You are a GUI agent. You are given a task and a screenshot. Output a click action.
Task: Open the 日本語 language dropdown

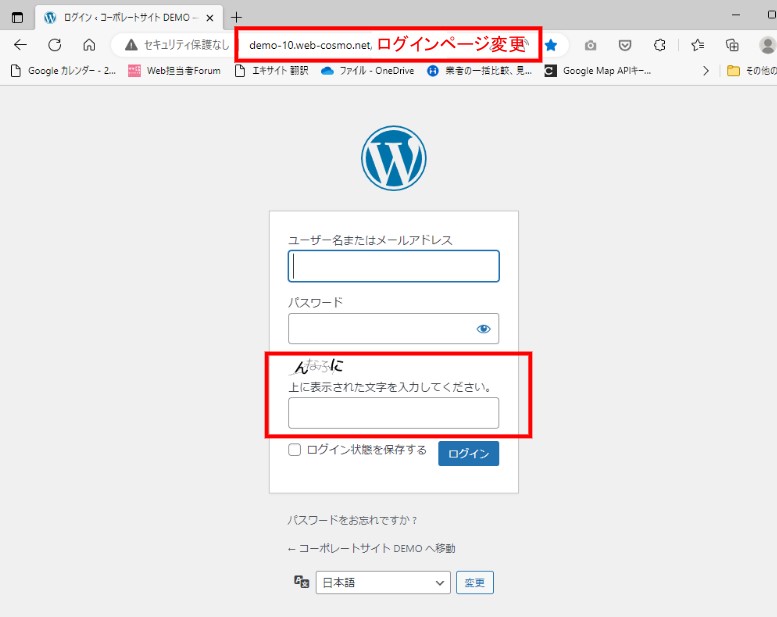[x=384, y=583]
